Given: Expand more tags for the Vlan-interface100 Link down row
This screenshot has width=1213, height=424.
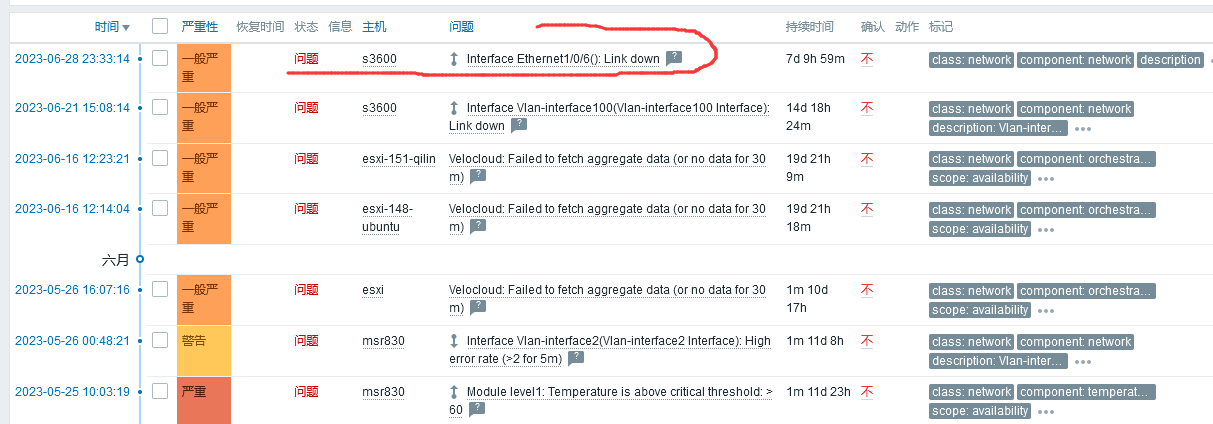Looking at the screenshot, I should click(1083, 128).
